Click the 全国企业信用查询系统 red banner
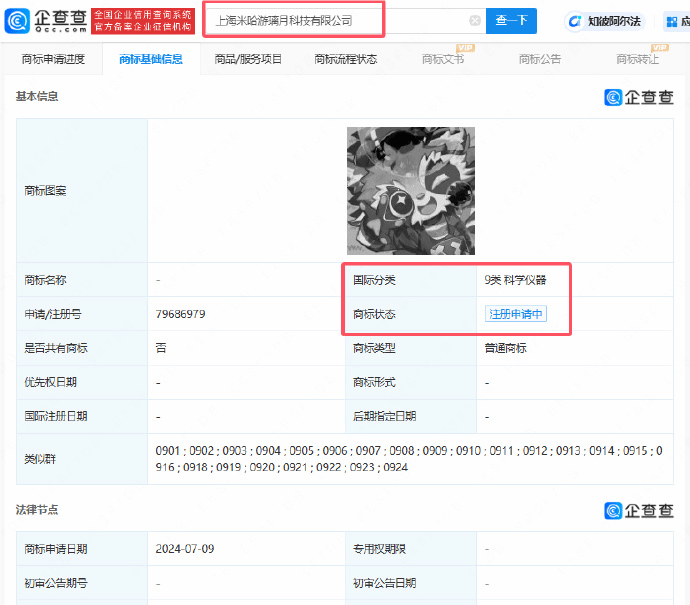 [x=156, y=21]
